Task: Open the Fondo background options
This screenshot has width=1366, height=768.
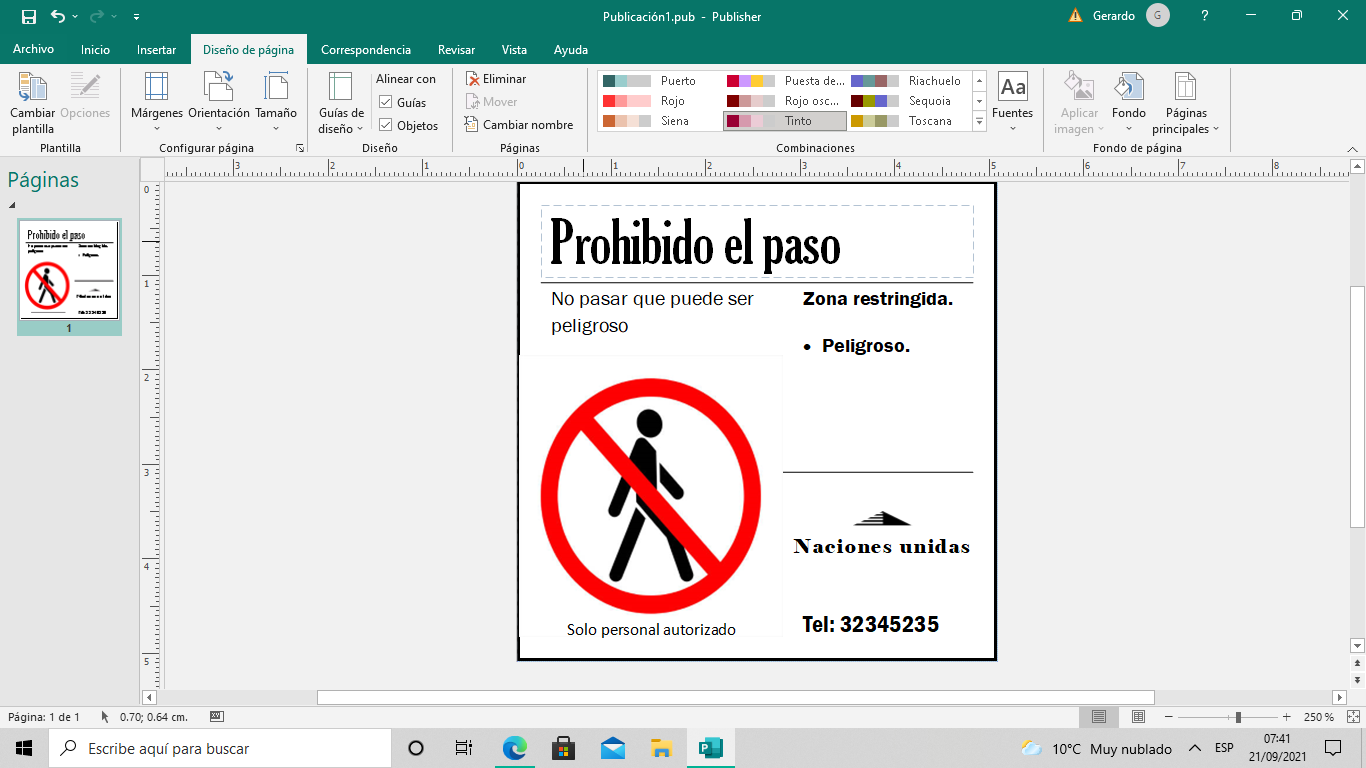Action: [x=1129, y=103]
